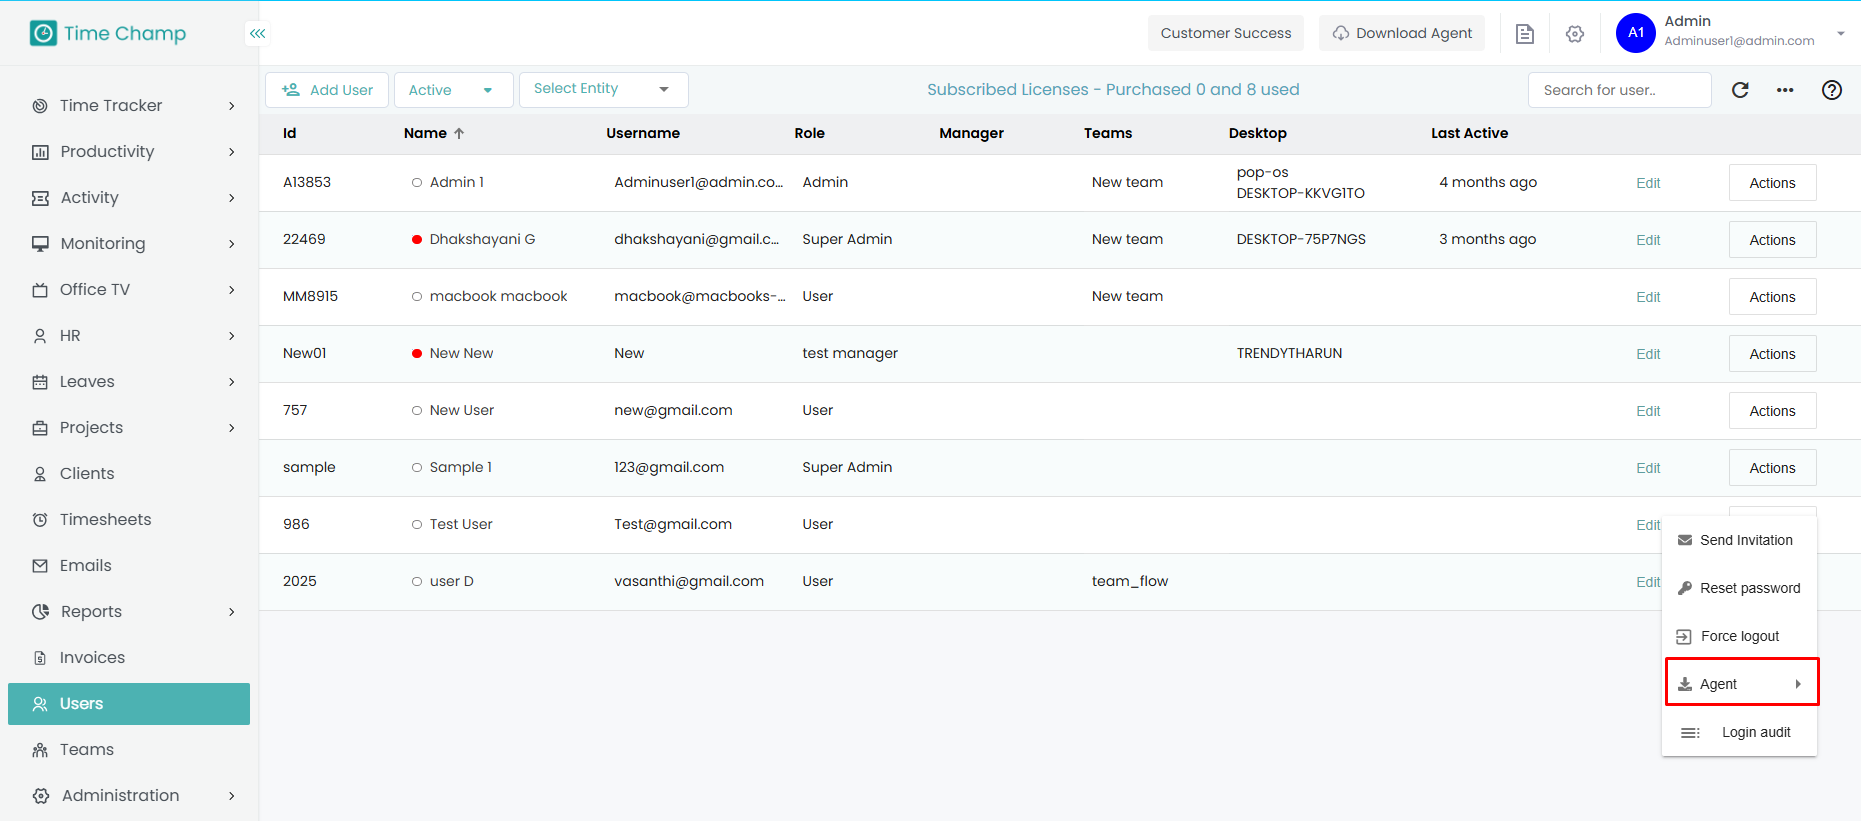Screen dimensions: 1861x821
Task: Click Edit link for Dhakshayani G
Action: click(1647, 240)
